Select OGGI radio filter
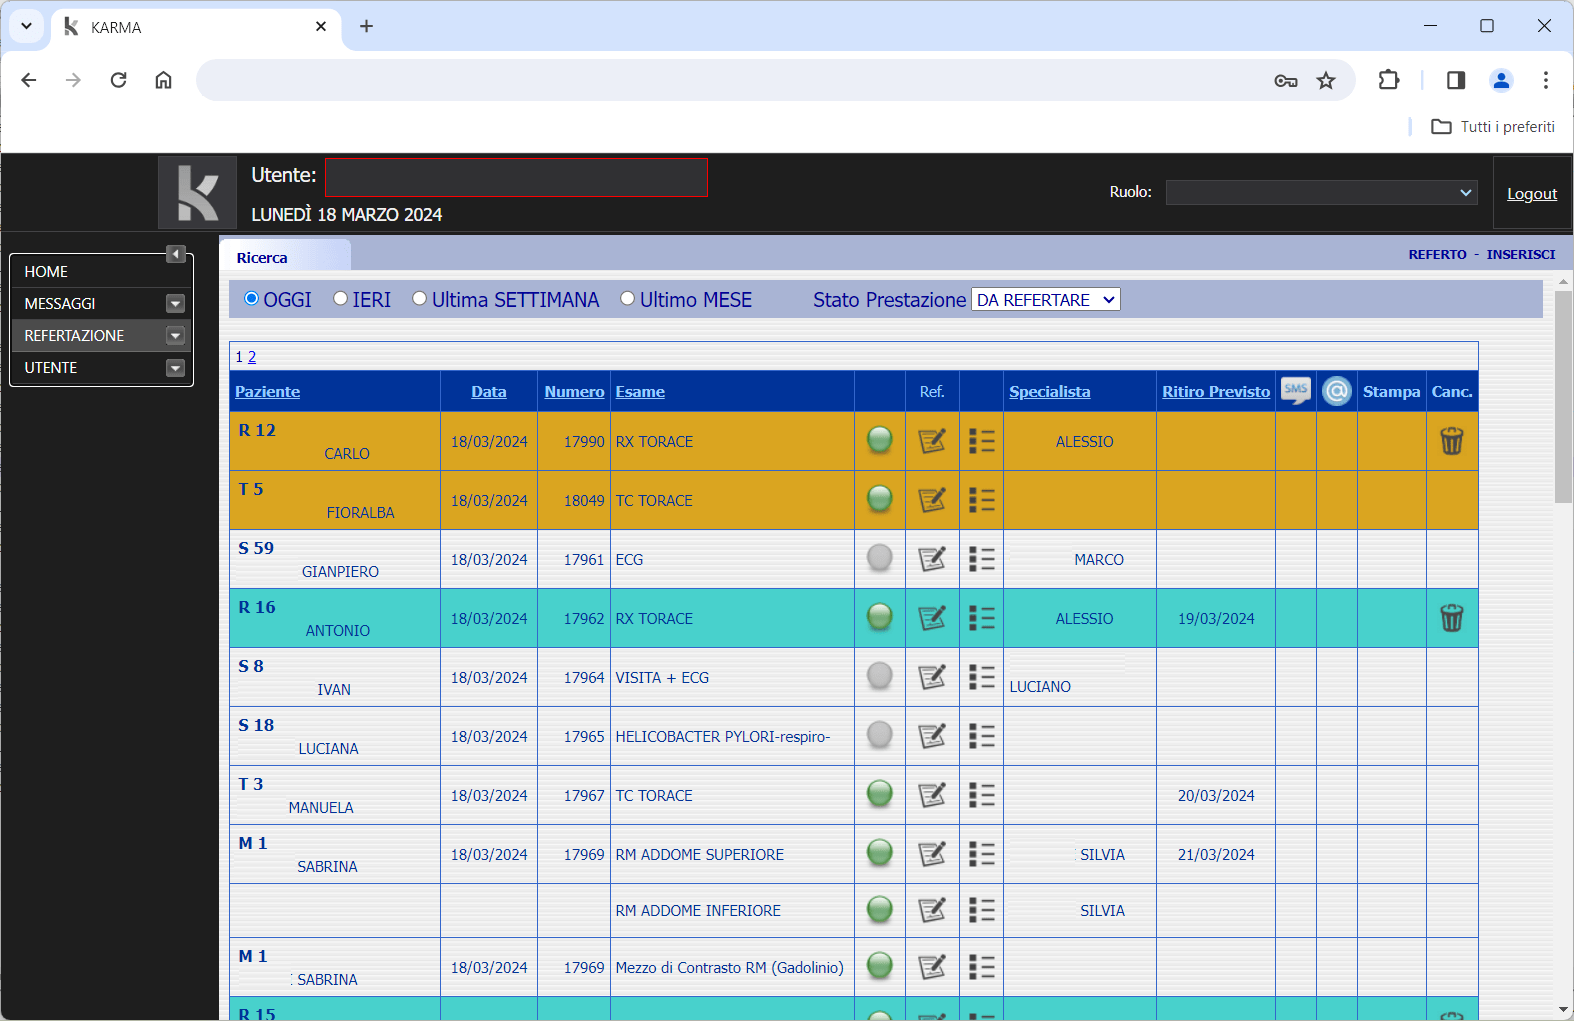 252,298
